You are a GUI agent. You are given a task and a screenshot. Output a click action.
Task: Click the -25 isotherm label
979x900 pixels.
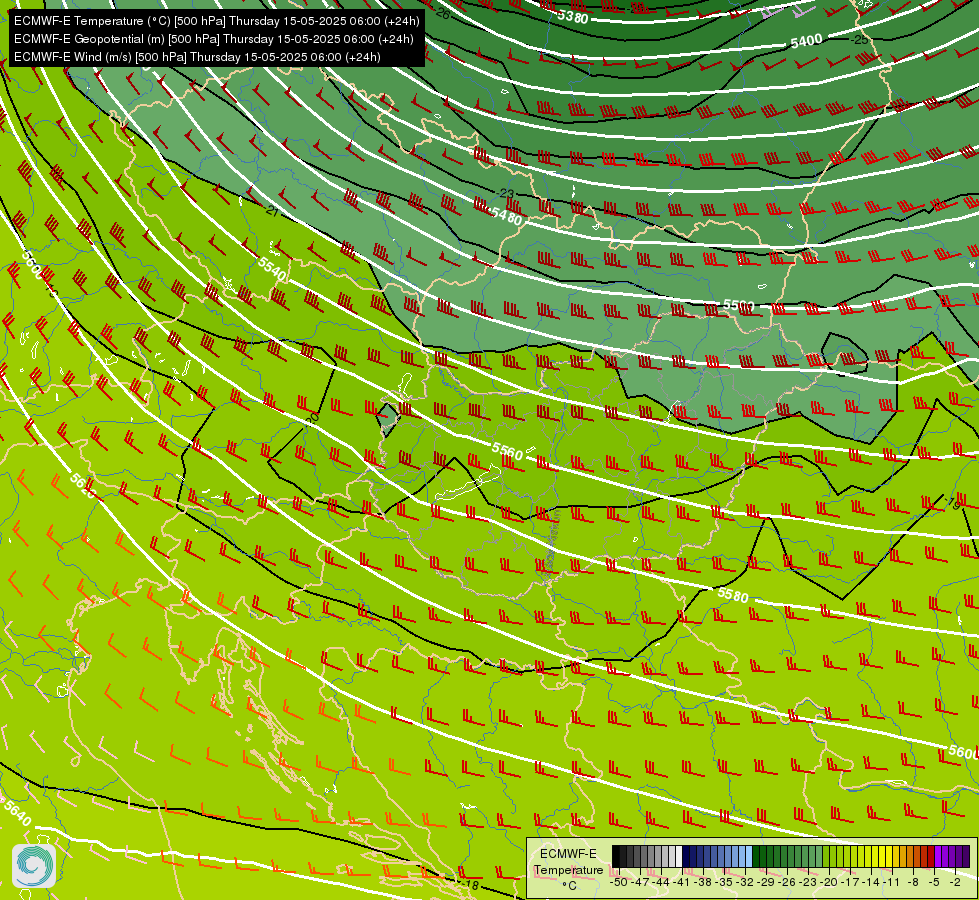(x=860, y=39)
